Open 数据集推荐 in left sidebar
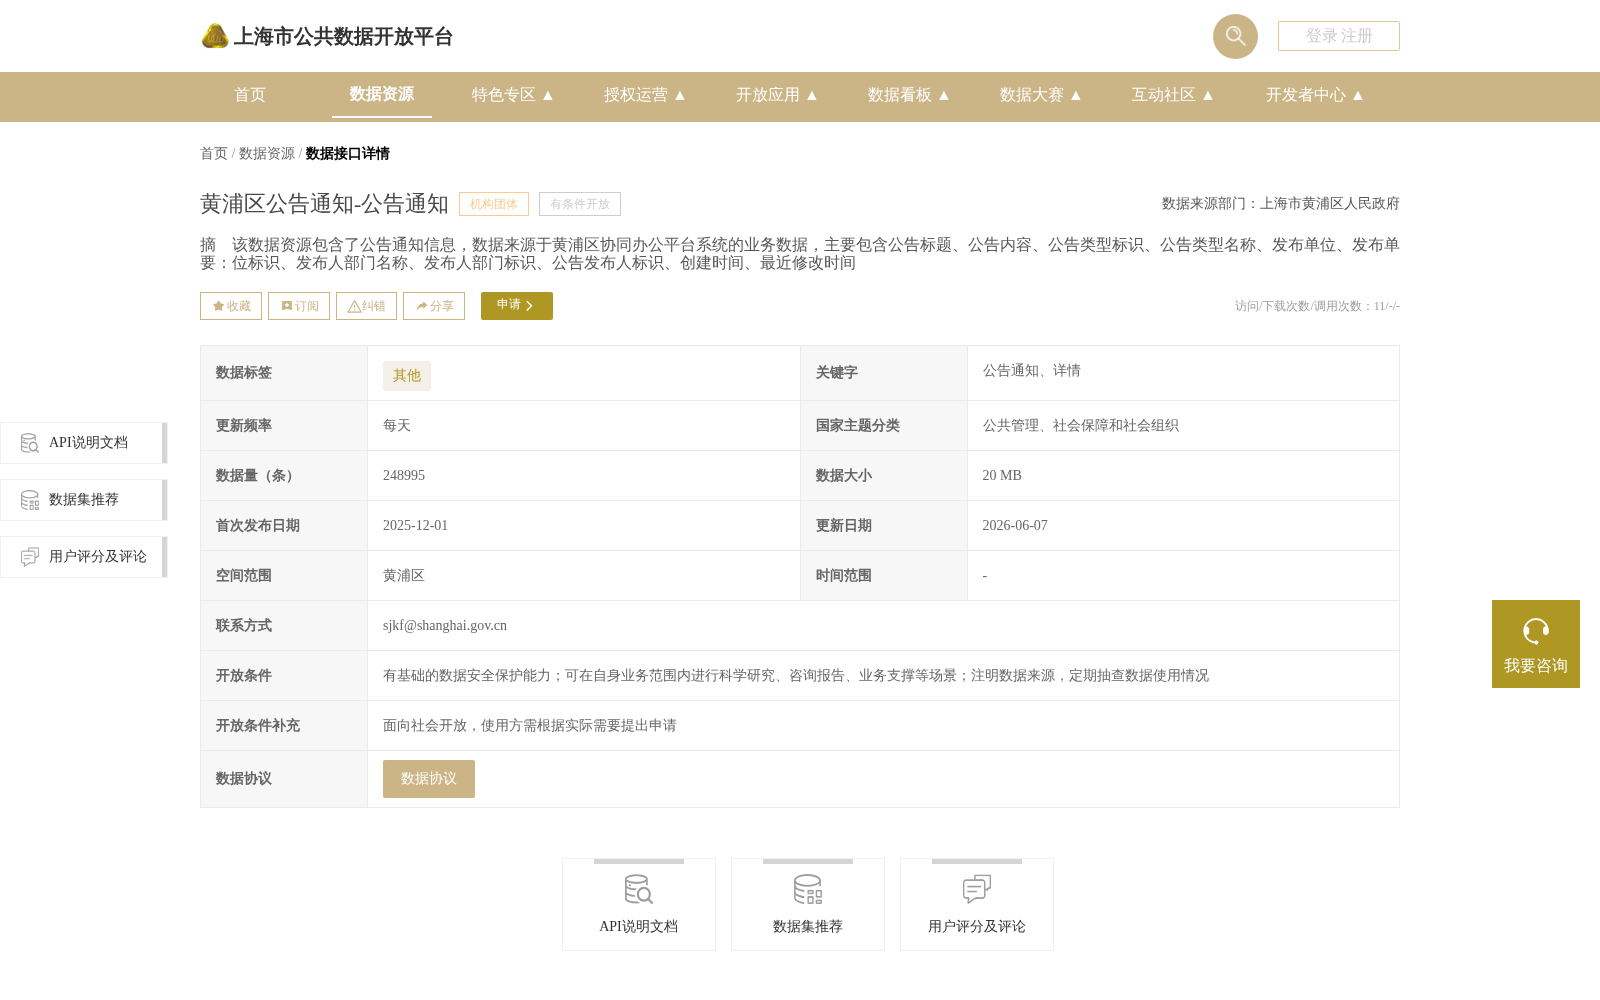Viewport: 1600px width, 1000px height. click(x=84, y=500)
